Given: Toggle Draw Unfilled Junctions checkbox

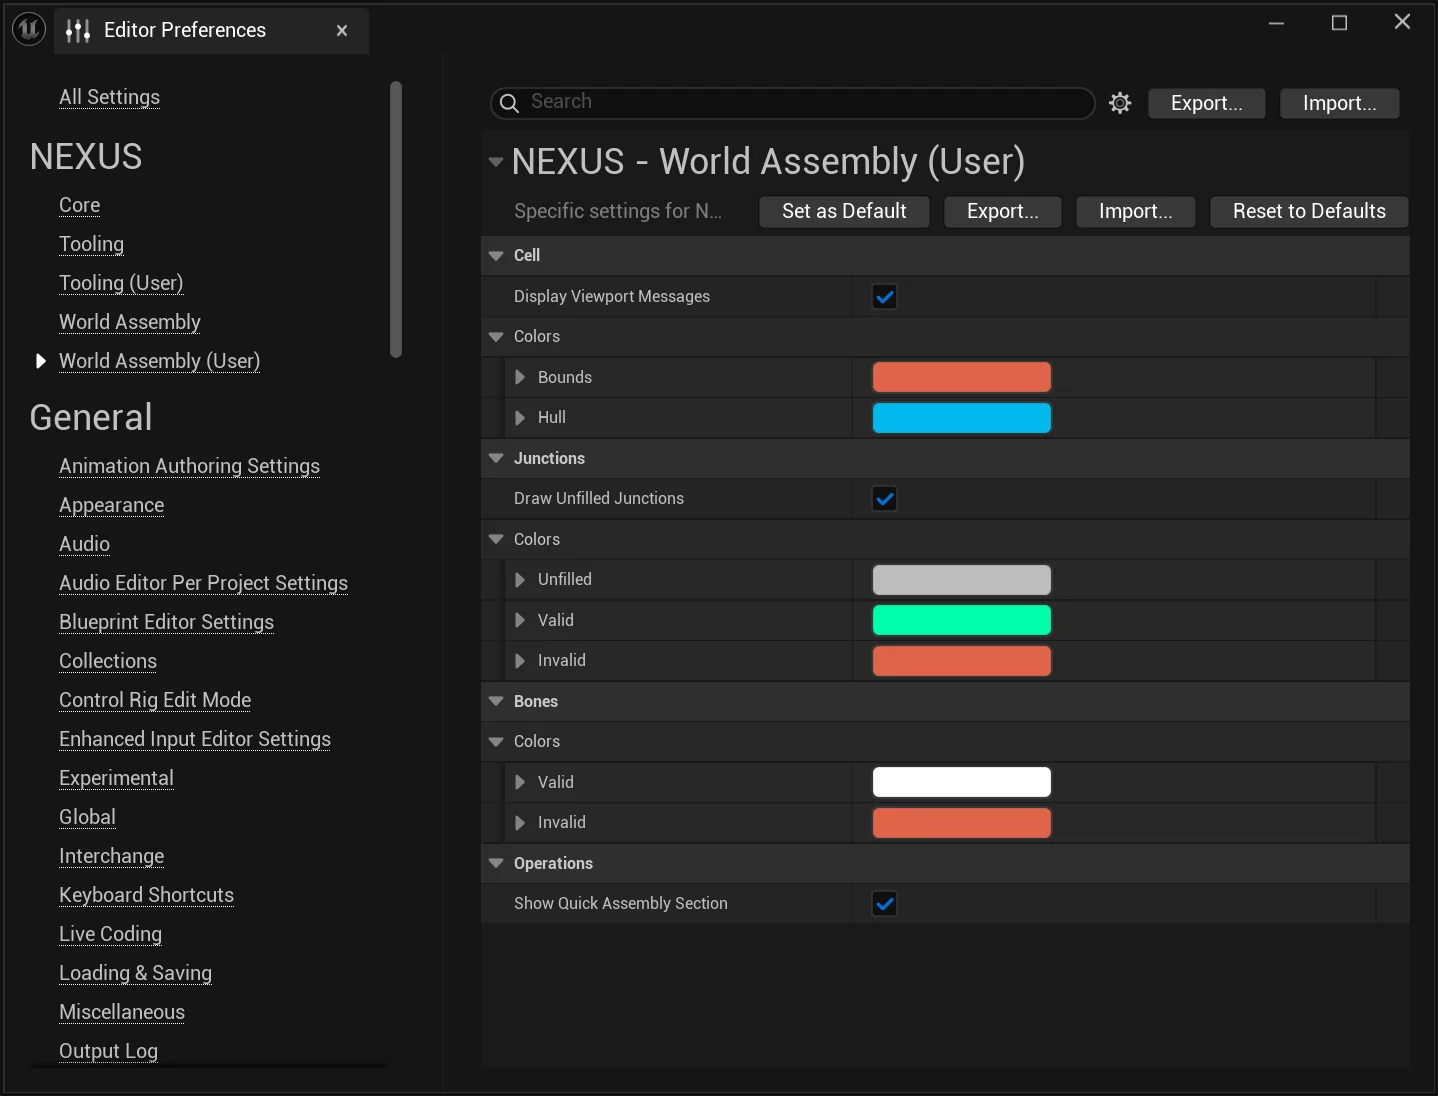Looking at the screenshot, I should pos(885,499).
